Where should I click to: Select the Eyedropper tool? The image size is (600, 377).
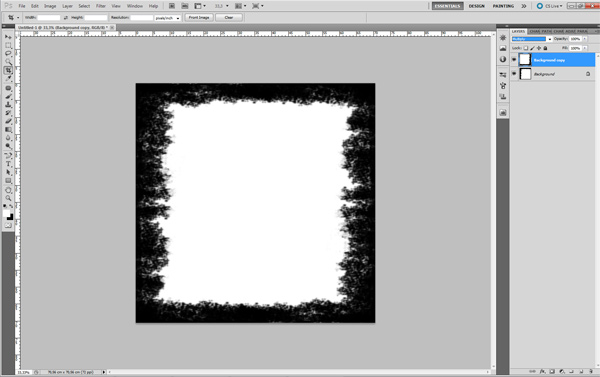pos(8,78)
